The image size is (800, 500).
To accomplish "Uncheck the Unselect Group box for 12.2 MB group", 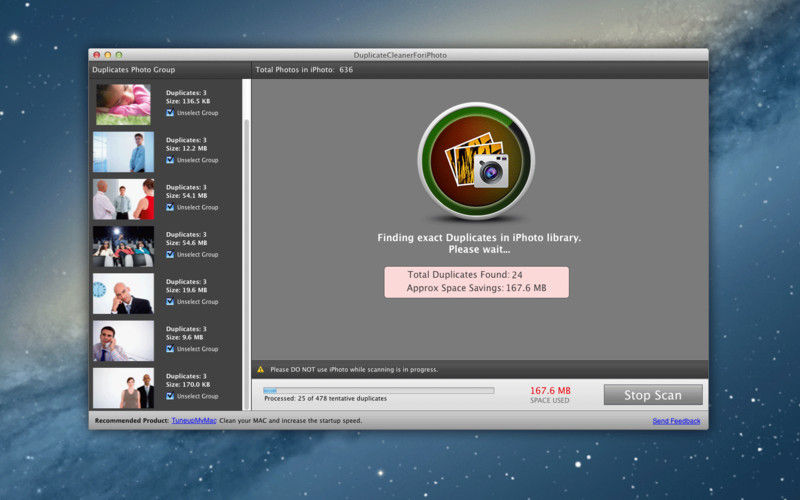I will click(x=170, y=160).
